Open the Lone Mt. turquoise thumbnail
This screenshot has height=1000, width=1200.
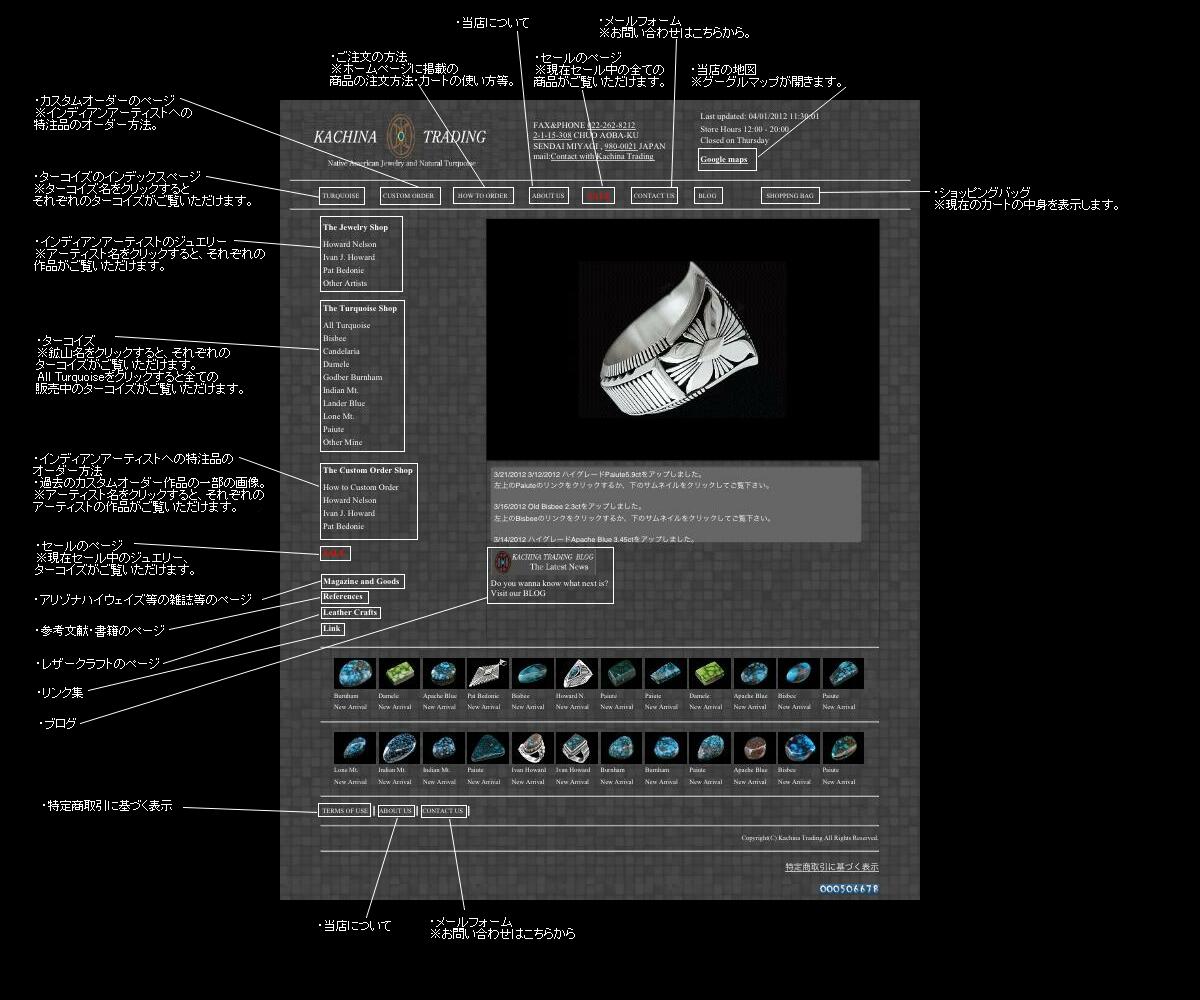pyautogui.click(x=355, y=748)
